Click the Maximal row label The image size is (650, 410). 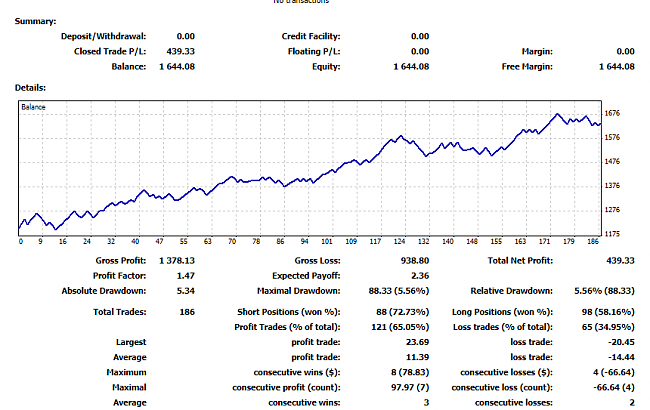point(129,388)
